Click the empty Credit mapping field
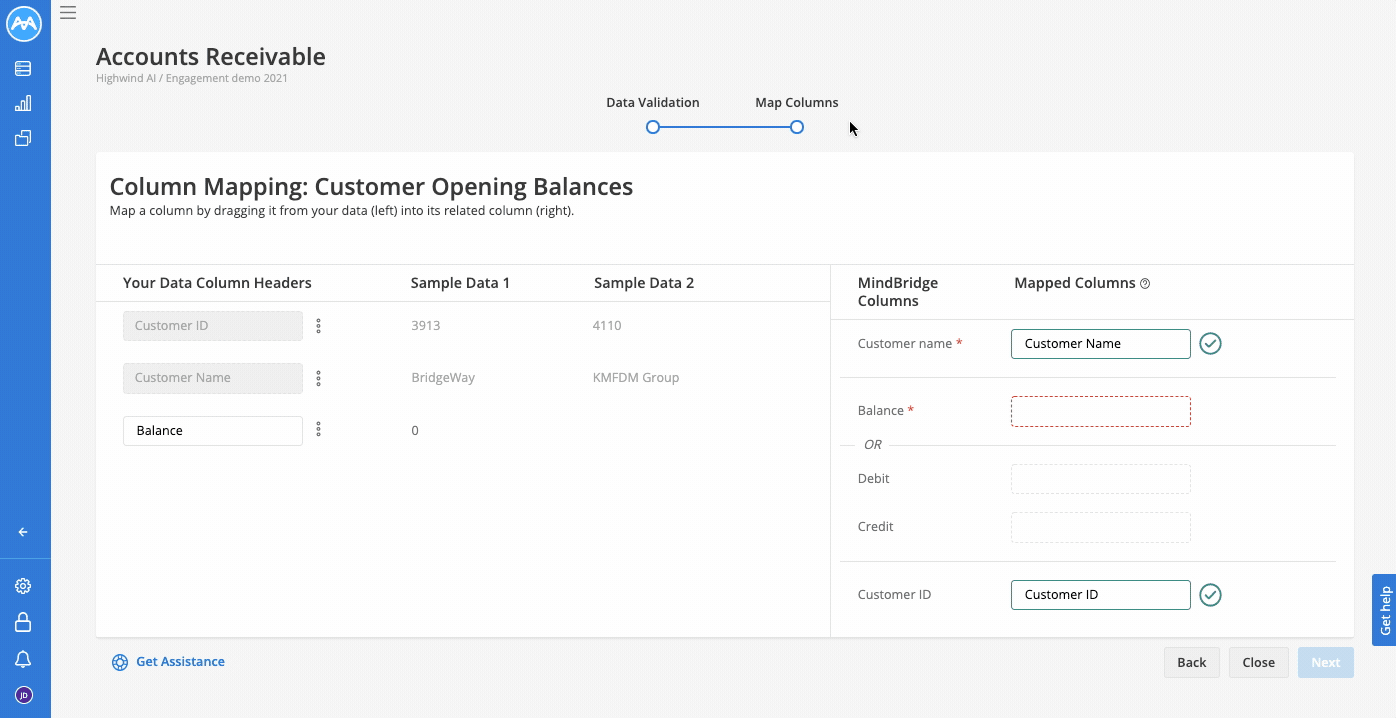 pos(1101,527)
